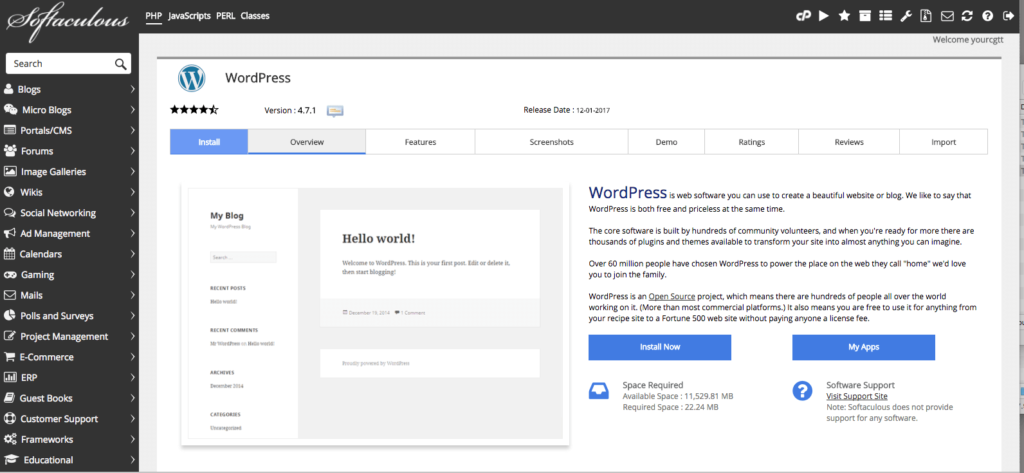Open the wrench settings icon

[906, 16]
